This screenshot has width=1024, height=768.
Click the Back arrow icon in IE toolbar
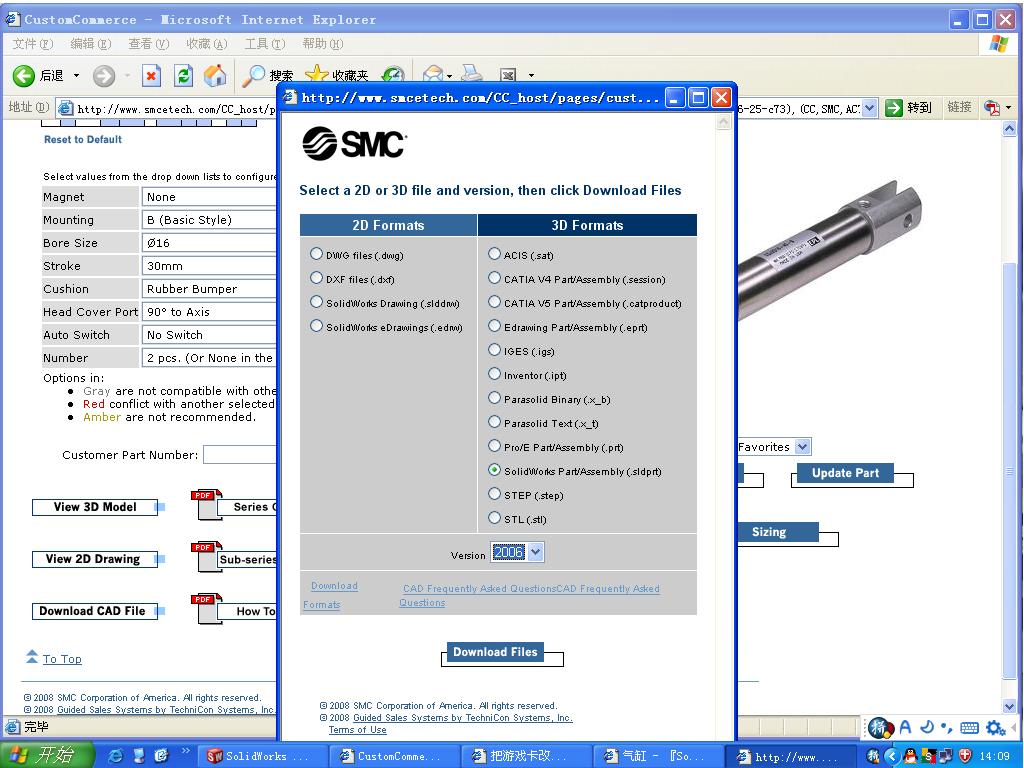[x=24, y=76]
